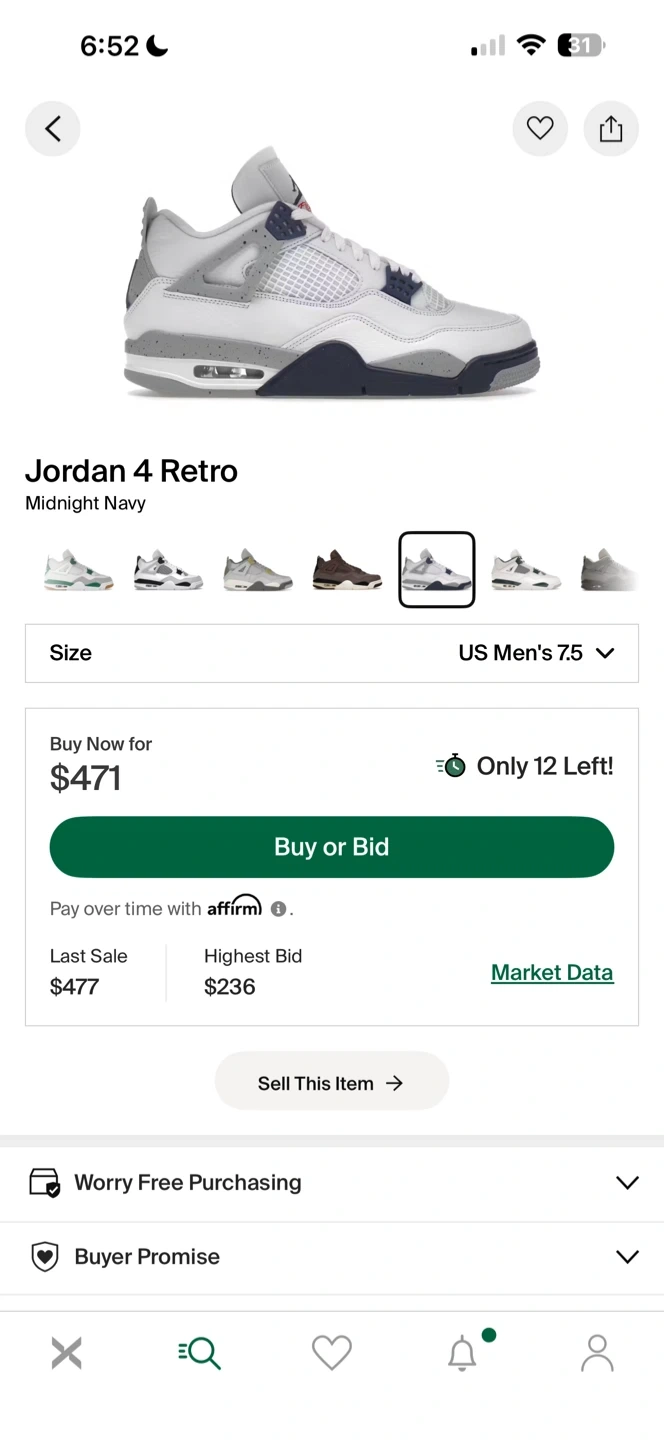Select the green-accent Jordan 4 thumbnail
The width and height of the screenshot is (664, 1440).
79,571
